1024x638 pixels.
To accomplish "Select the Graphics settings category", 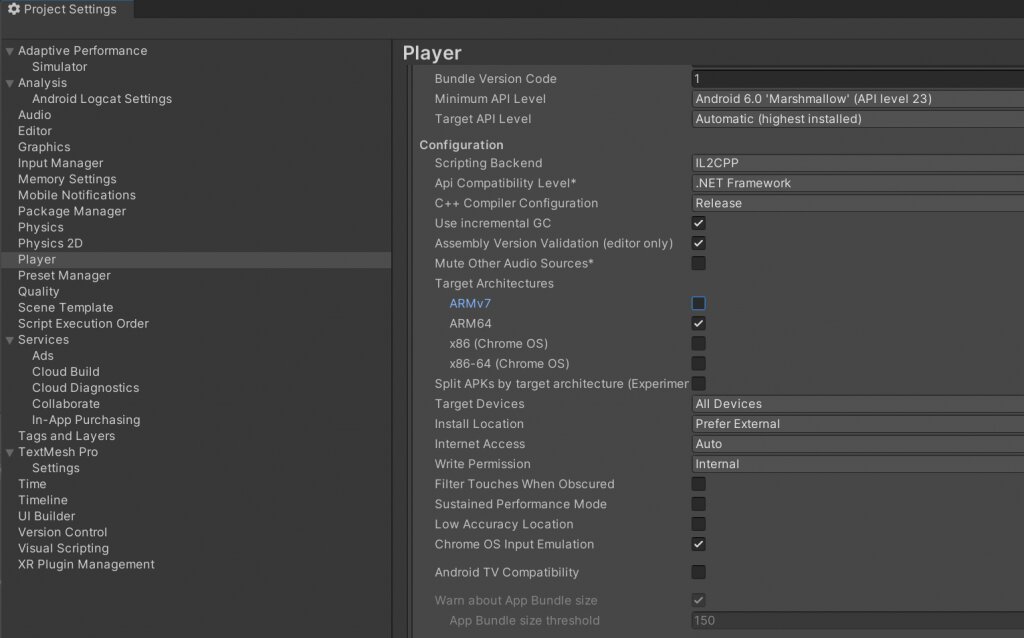I will point(44,147).
